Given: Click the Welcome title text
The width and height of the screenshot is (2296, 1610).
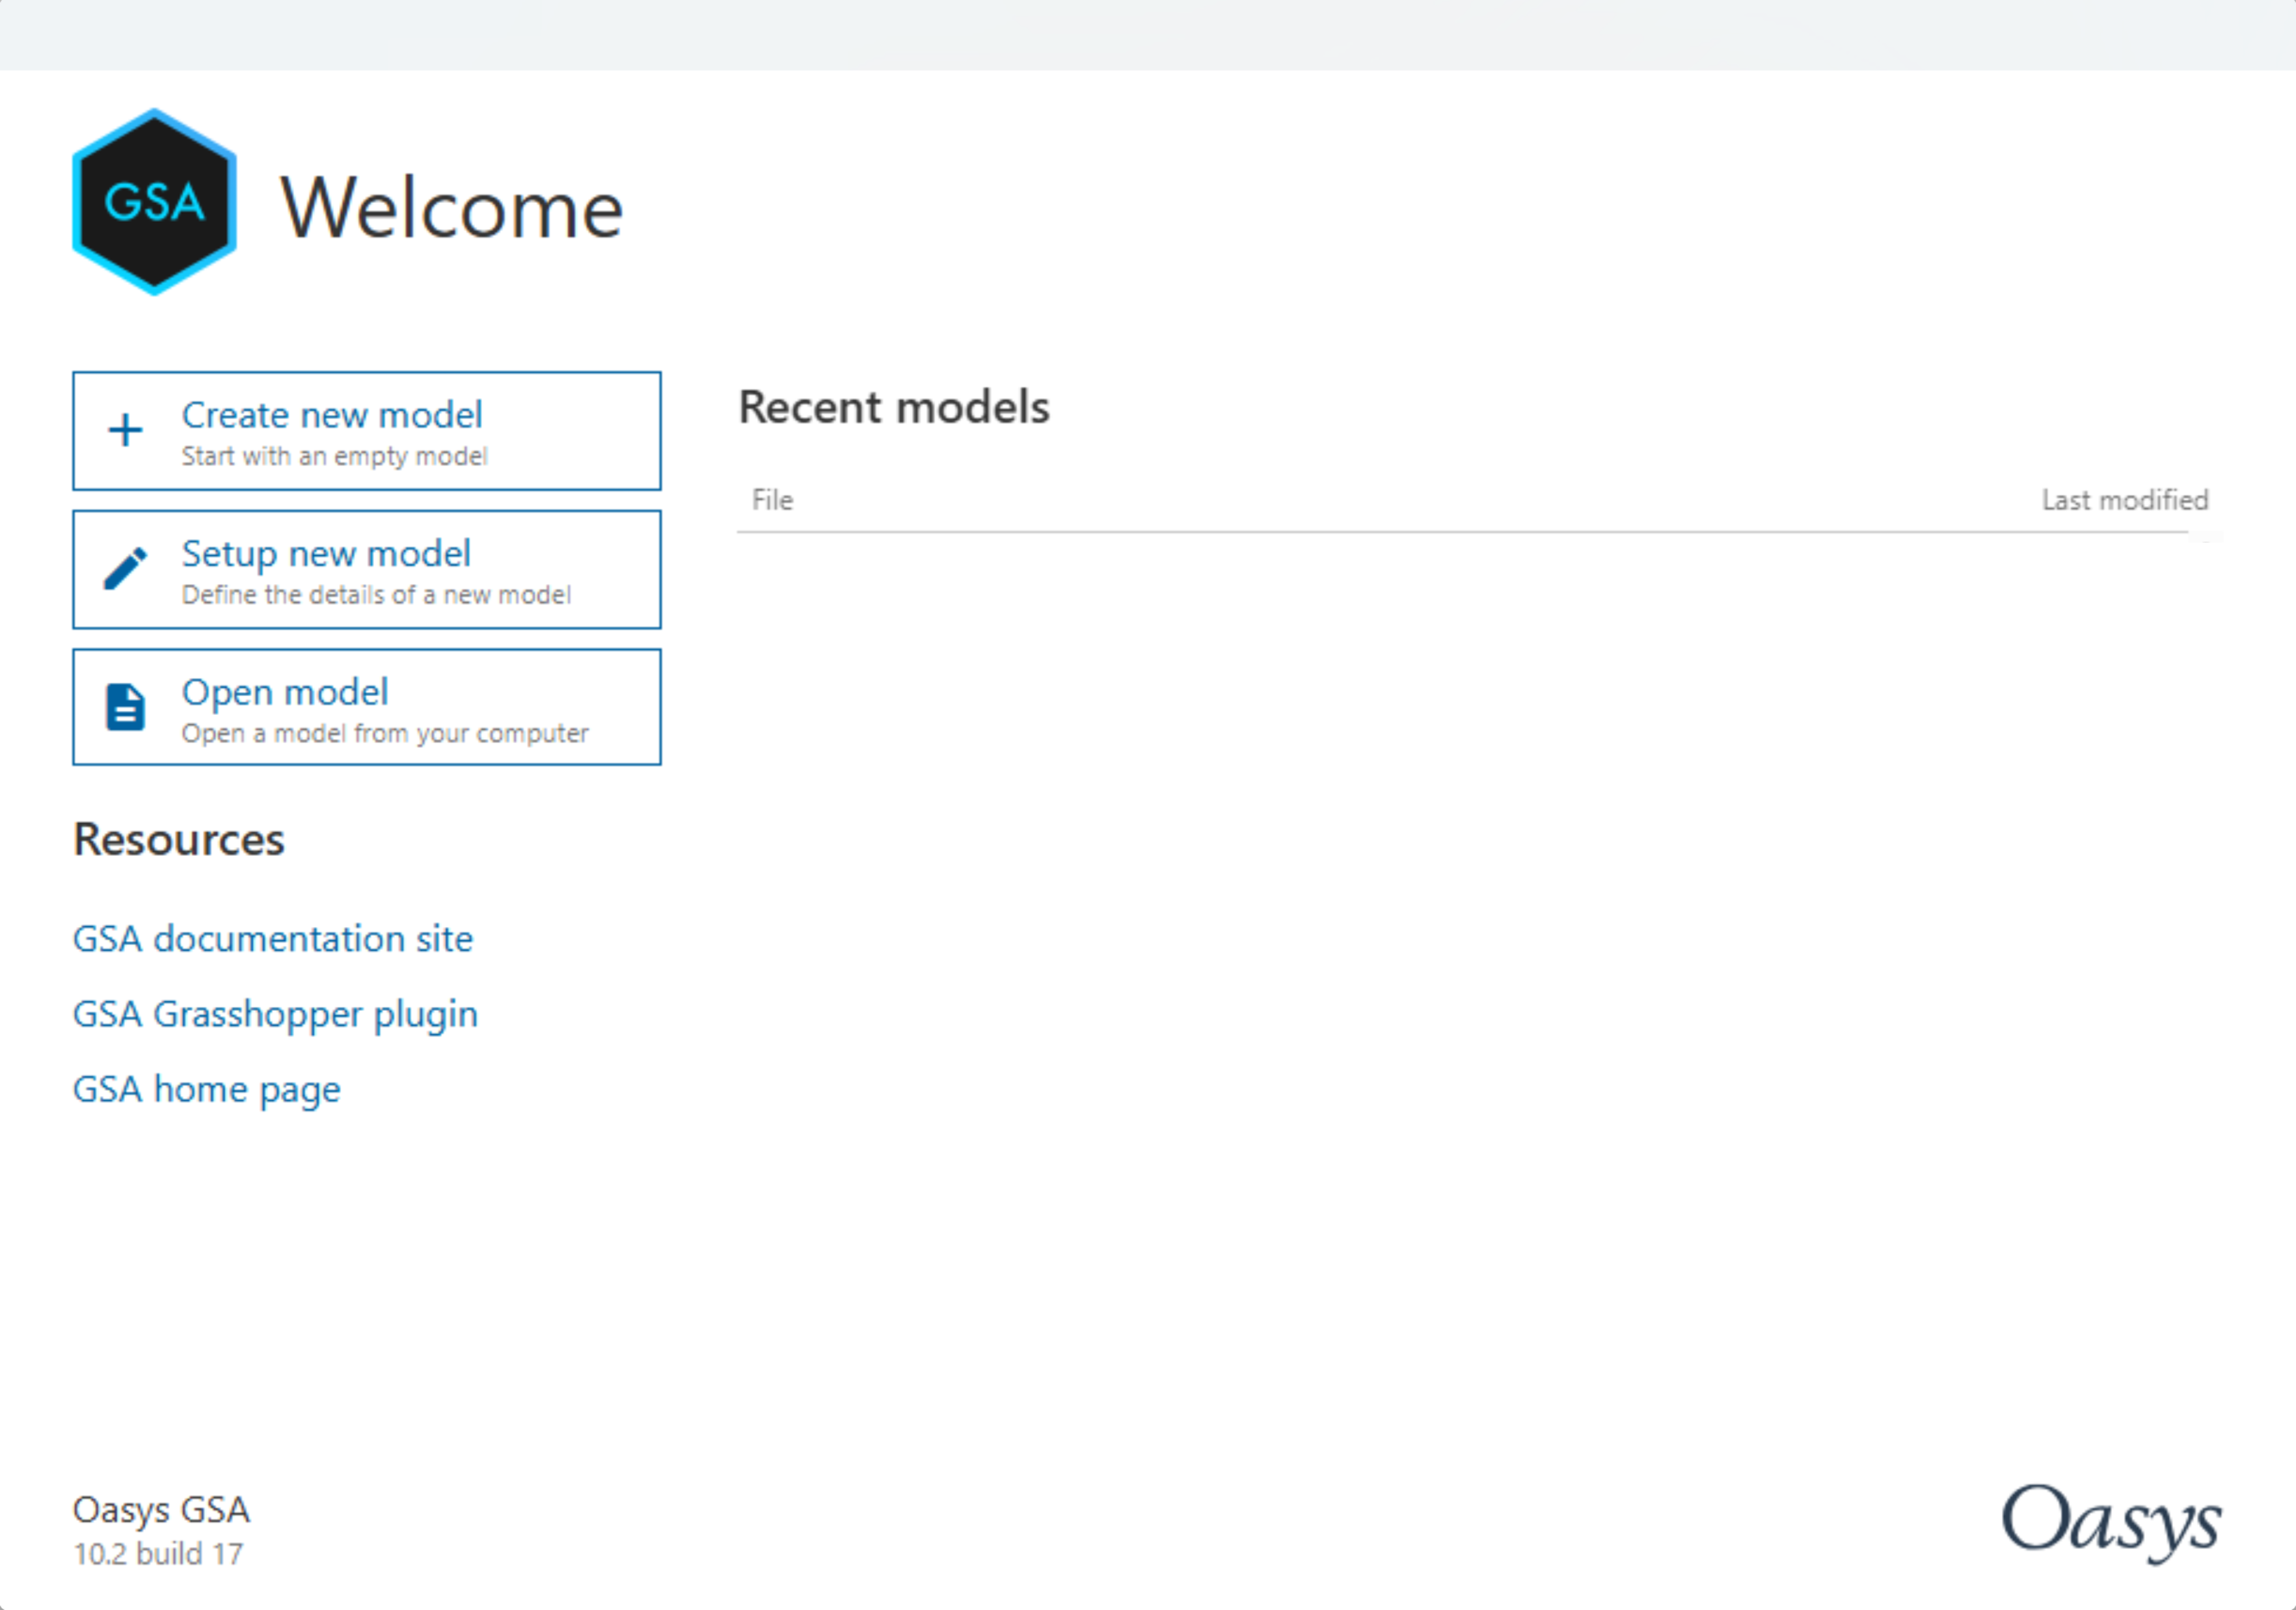Looking at the screenshot, I should (x=451, y=209).
